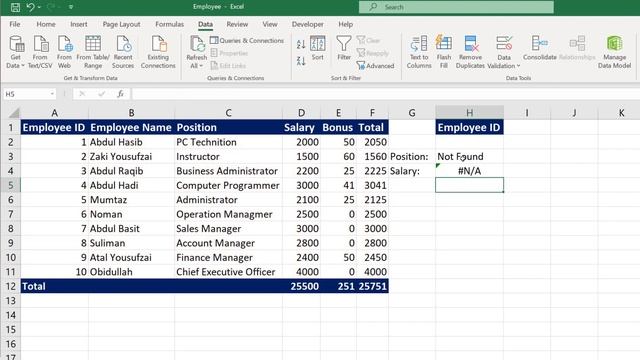Click the Salary: label cell
640x360 pixels.
pos(412,171)
